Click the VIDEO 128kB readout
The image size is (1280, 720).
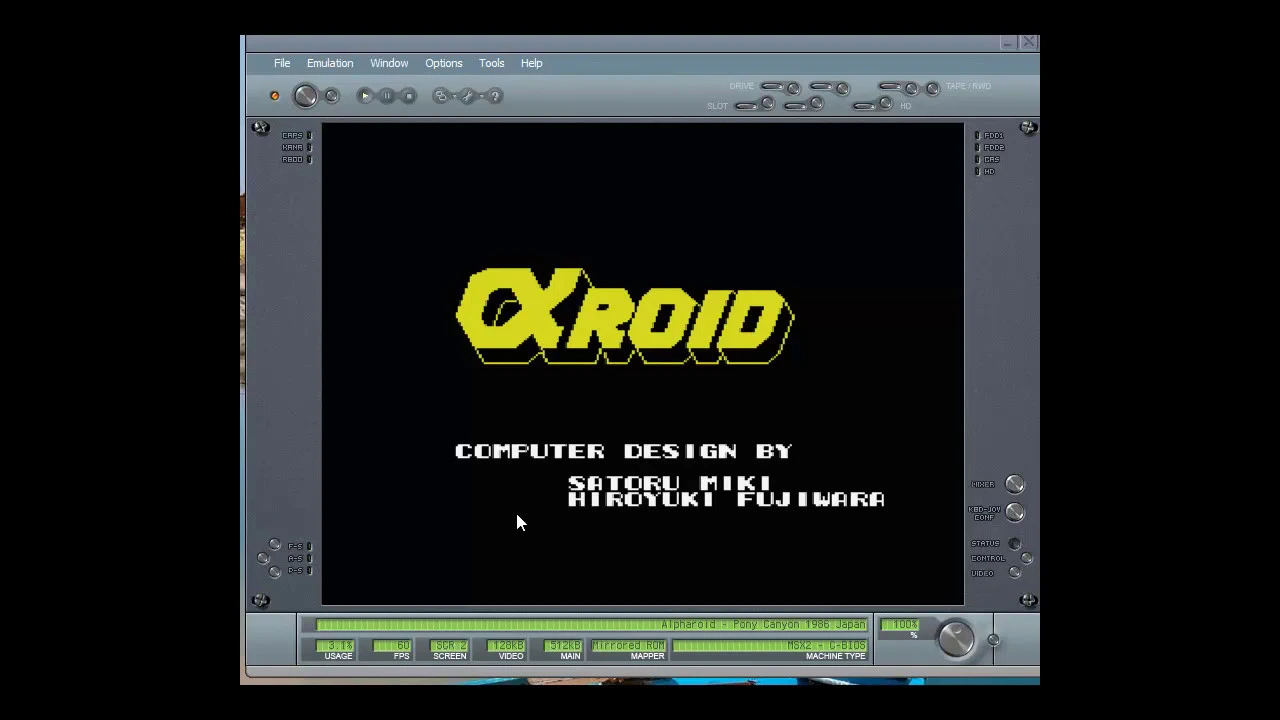coord(506,646)
